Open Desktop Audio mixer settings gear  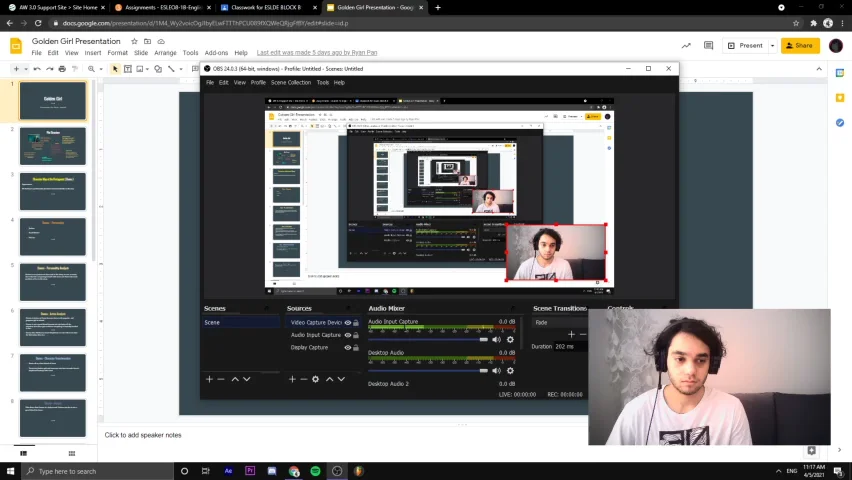[x=510, y=371]
